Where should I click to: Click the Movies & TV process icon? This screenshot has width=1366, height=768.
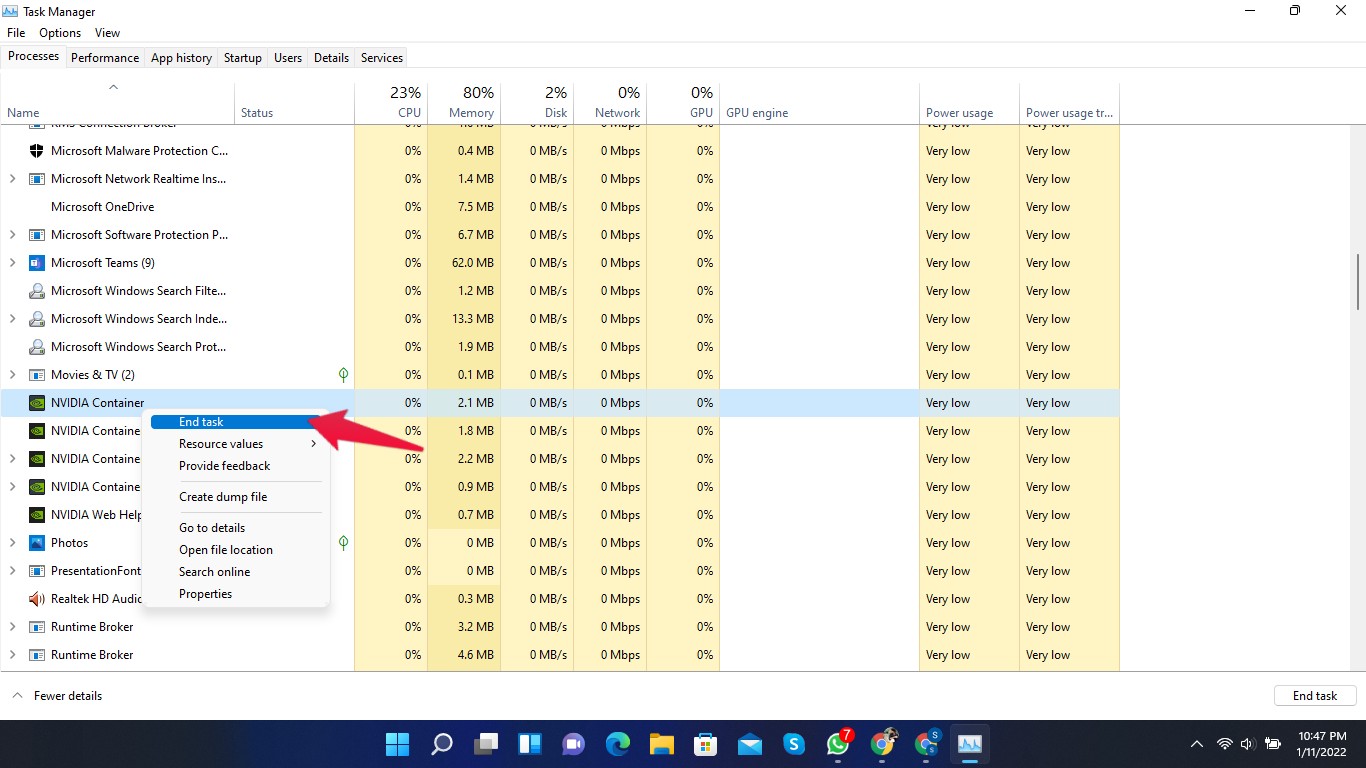37,375
